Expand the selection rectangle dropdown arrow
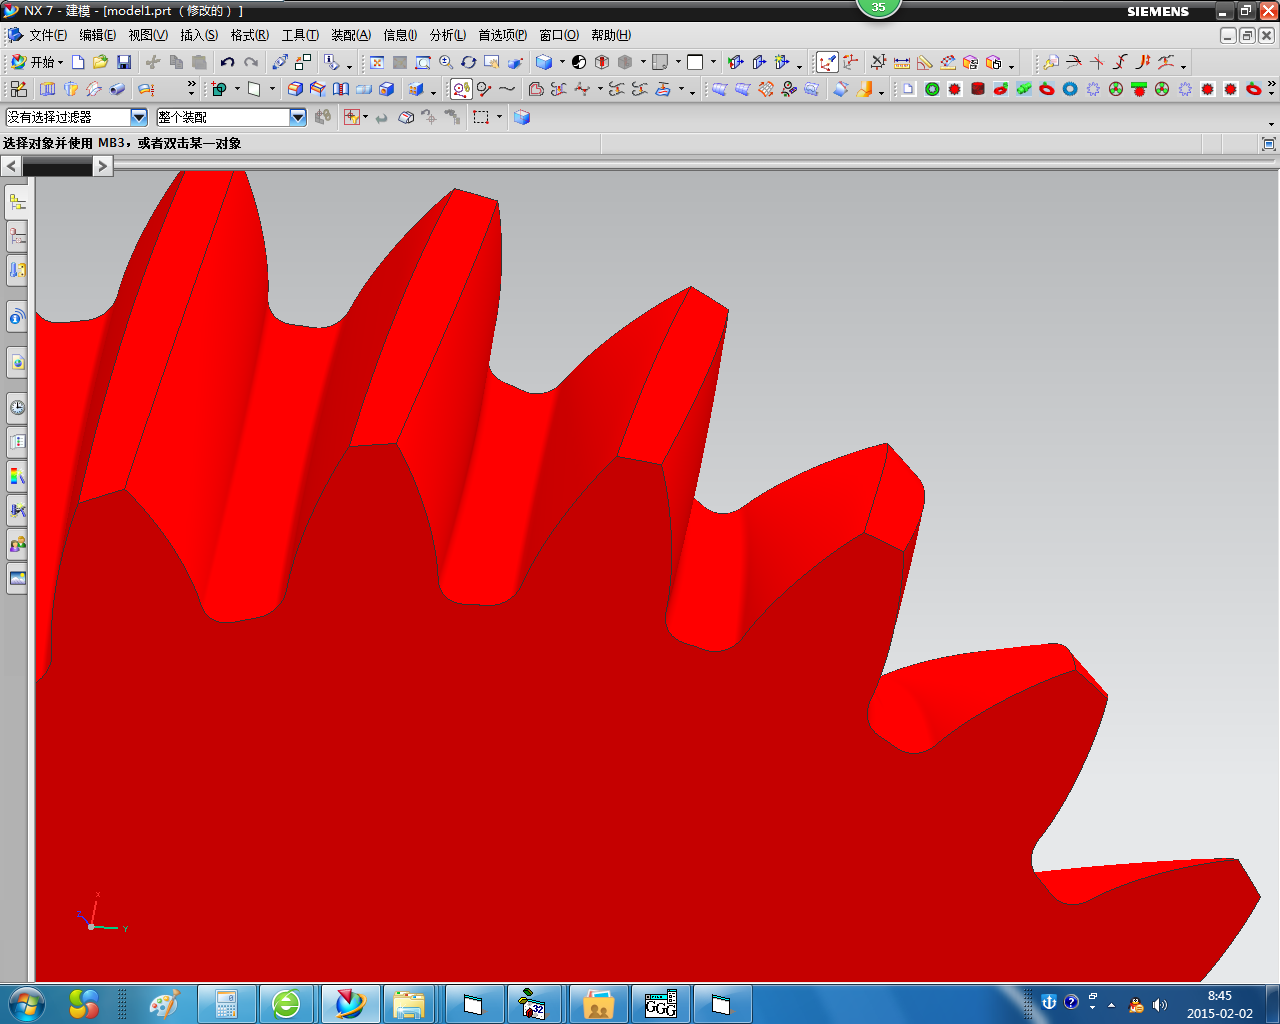This screenshot has width=1280, height=1024. (499, 117)
